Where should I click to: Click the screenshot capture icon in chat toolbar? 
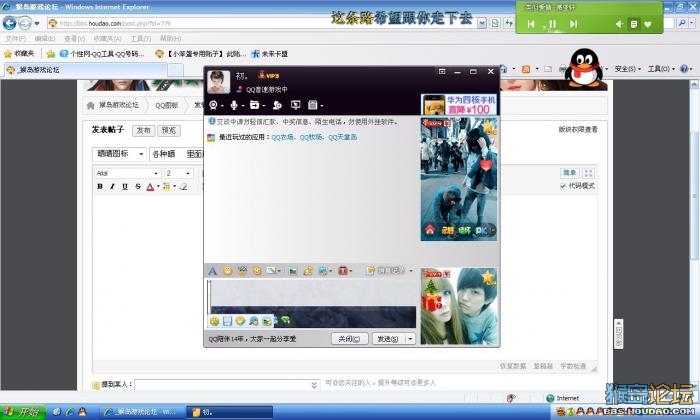pyautogui.click(x=323, y=271)
